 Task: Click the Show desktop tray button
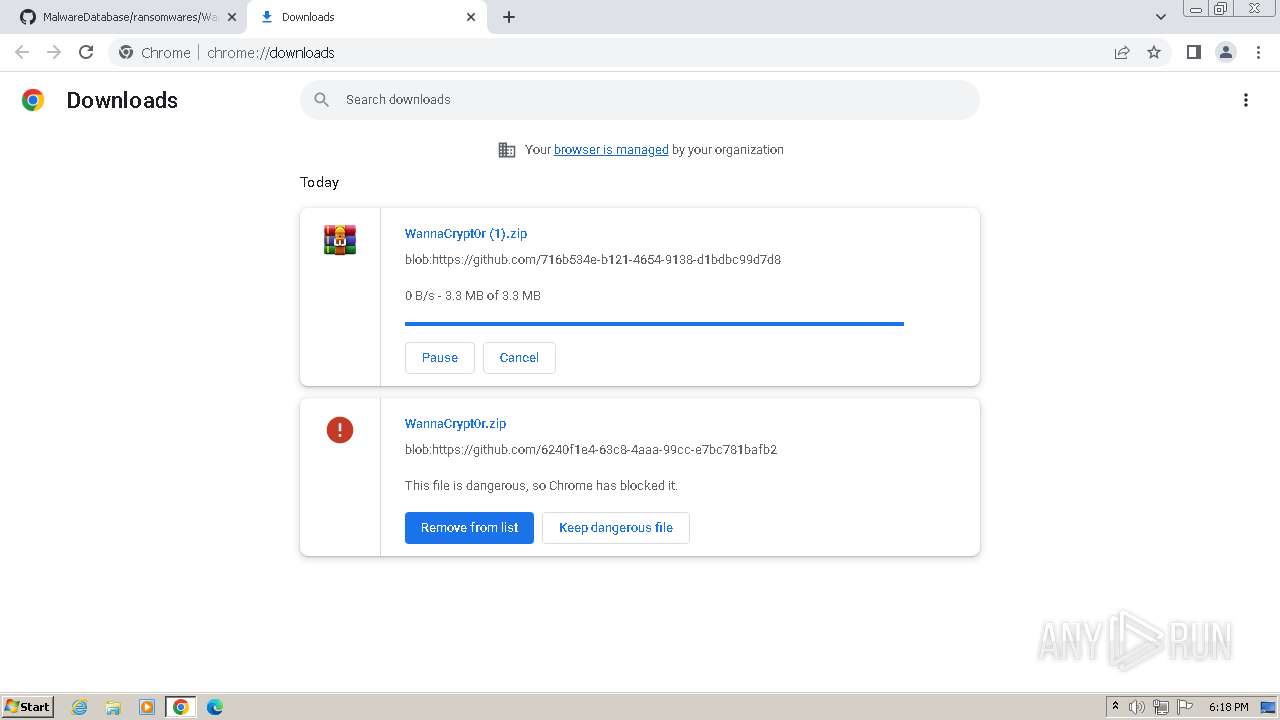coord(1268,707)
